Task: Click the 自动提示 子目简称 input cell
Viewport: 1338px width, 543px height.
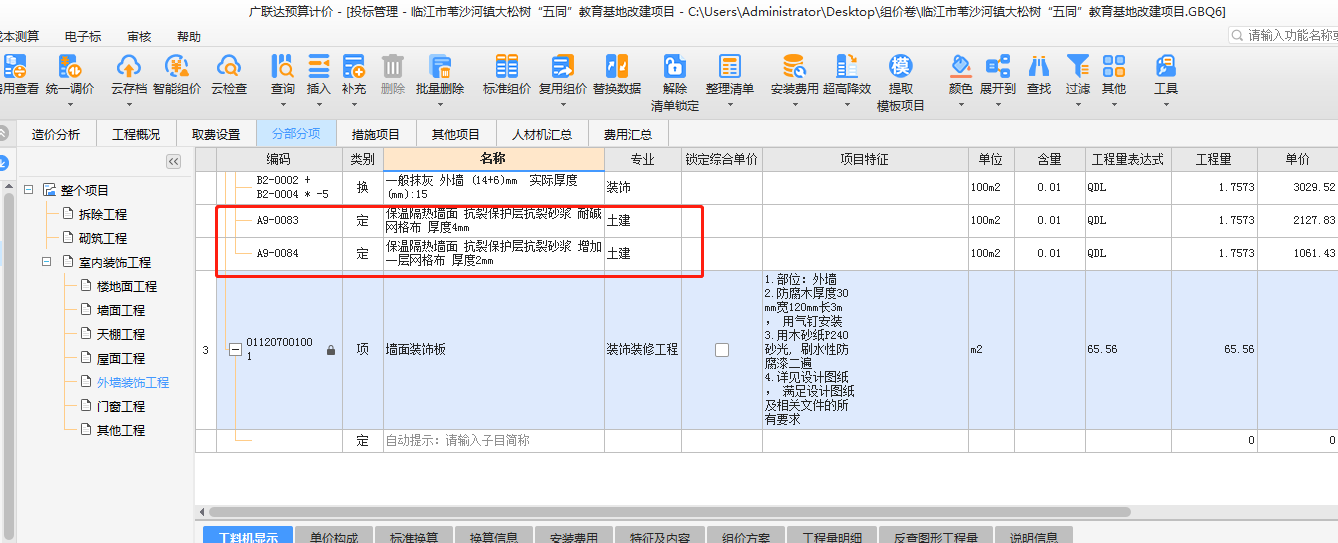Action: tap(493, 440)
